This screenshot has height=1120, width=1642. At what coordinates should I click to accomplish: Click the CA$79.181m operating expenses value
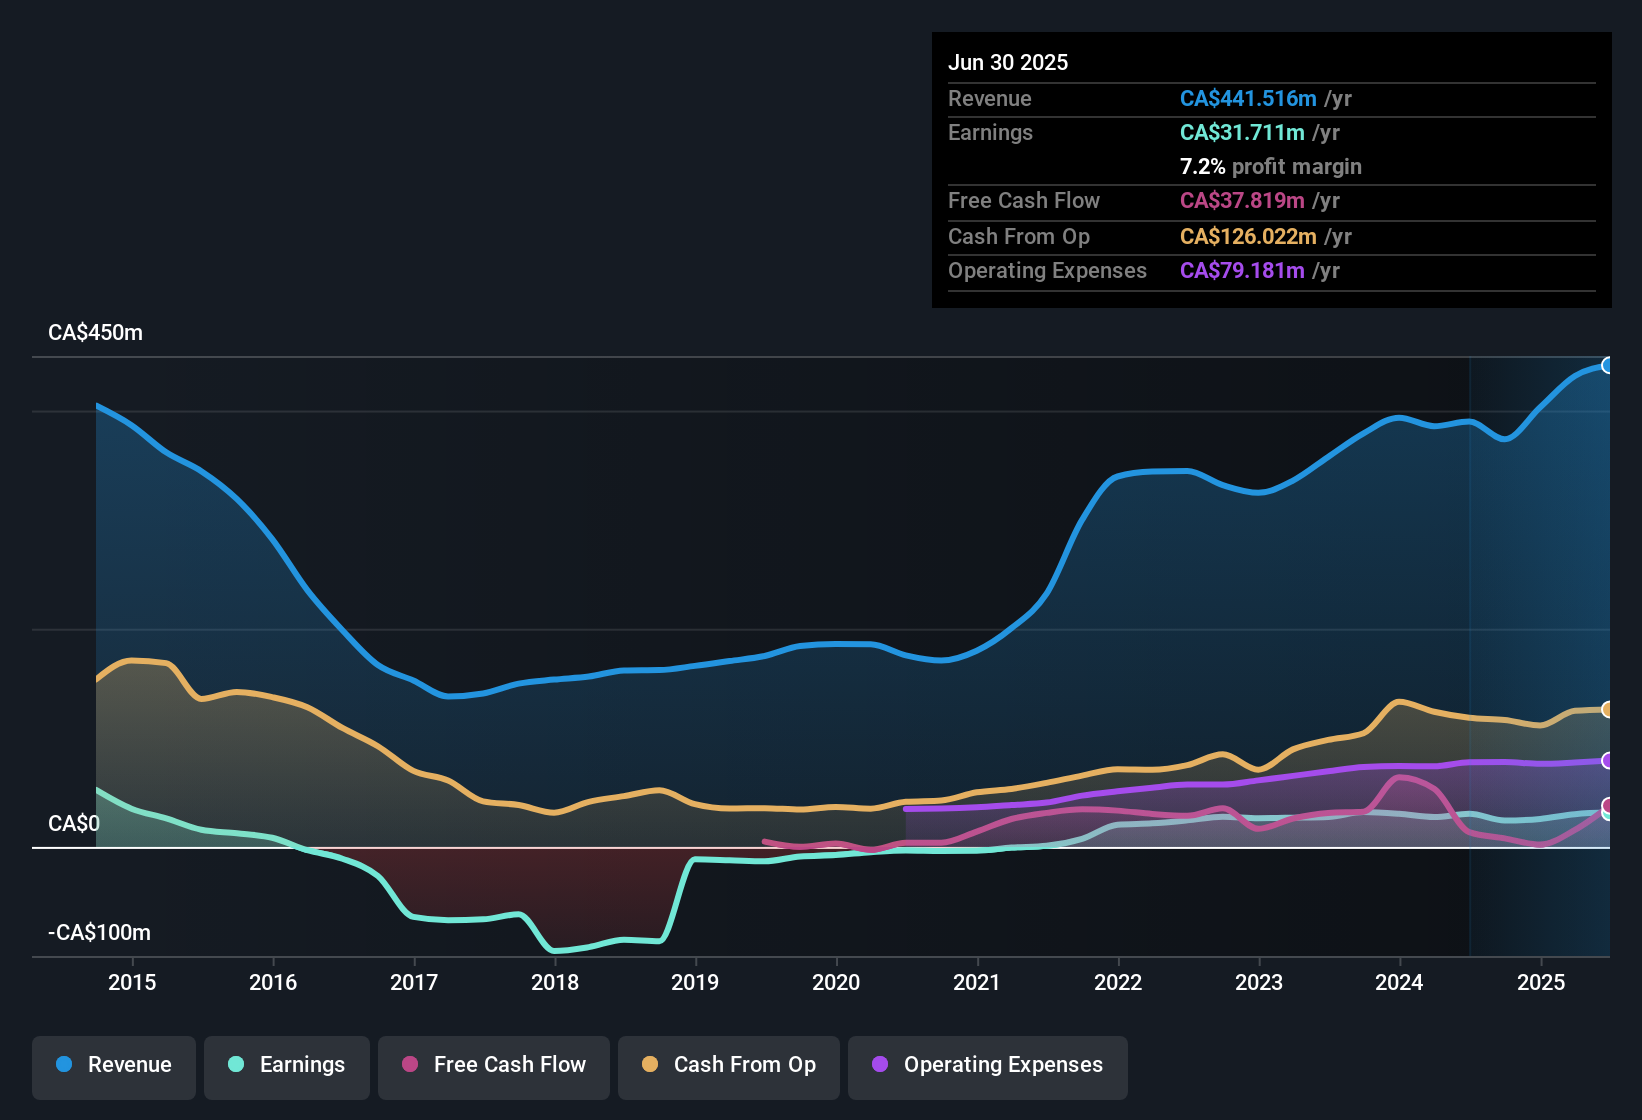[1242, 270]
